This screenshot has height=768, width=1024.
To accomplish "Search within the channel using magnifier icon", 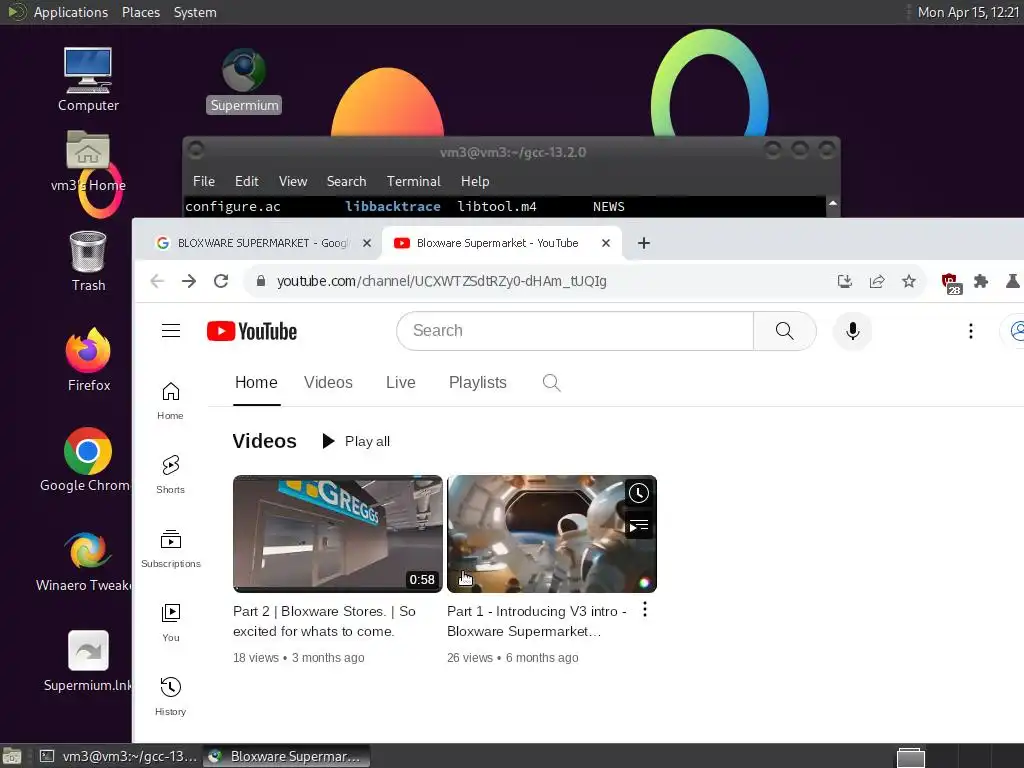I will 551,383.
